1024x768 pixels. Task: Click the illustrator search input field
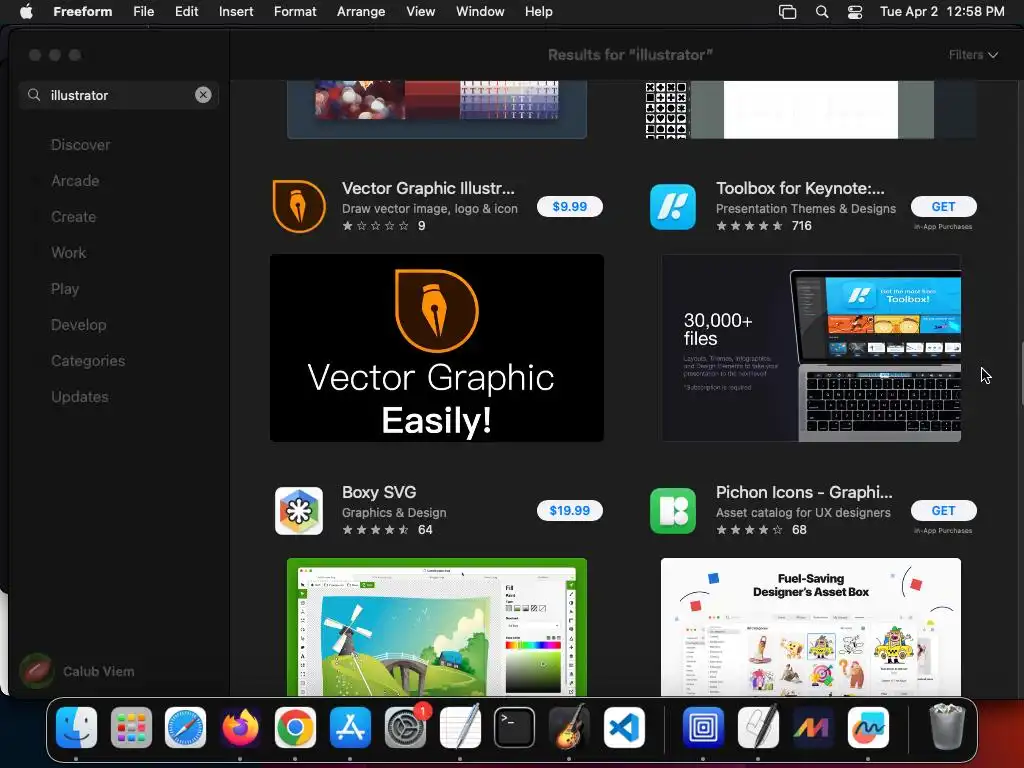coord(118,95)
